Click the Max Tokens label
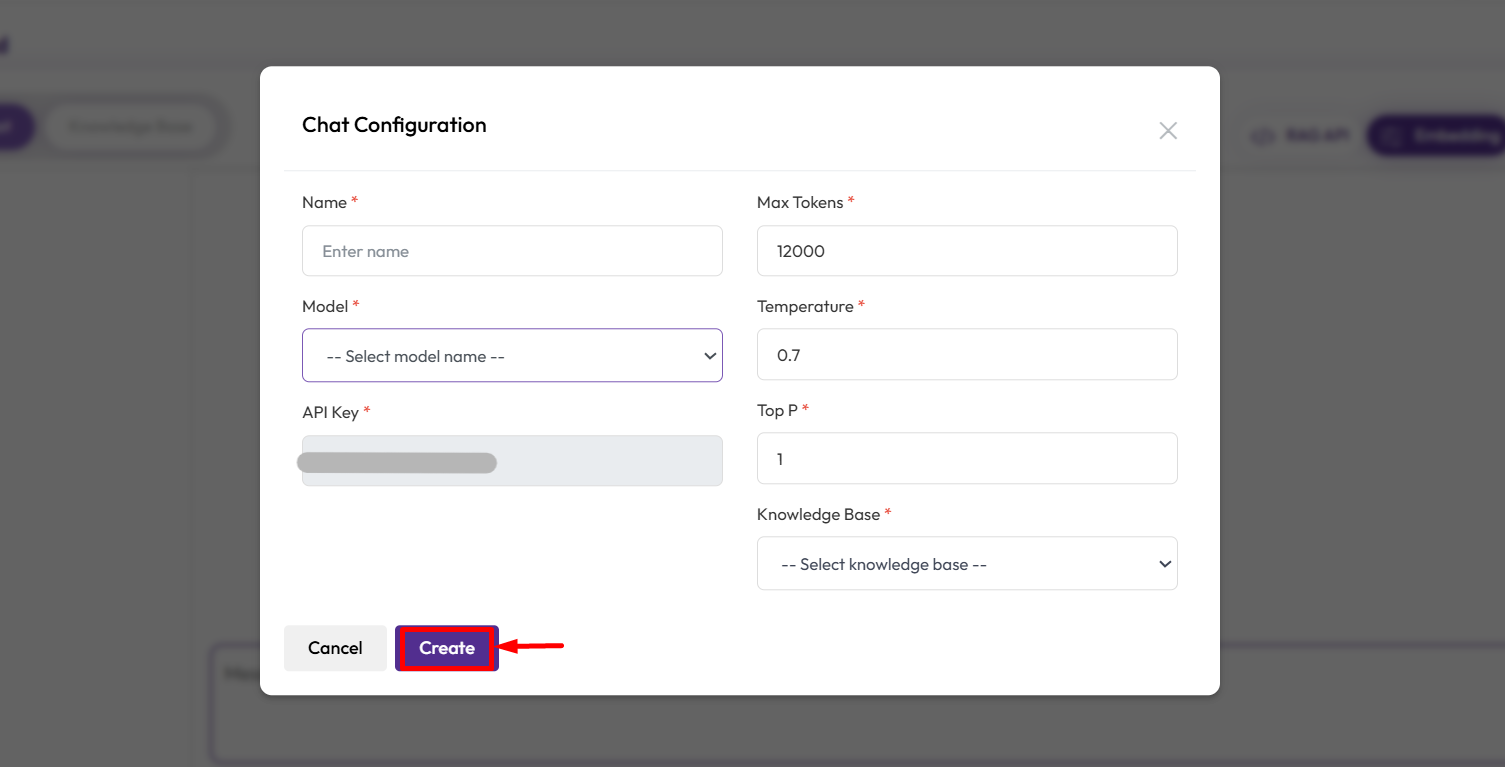 click(800, 202)
